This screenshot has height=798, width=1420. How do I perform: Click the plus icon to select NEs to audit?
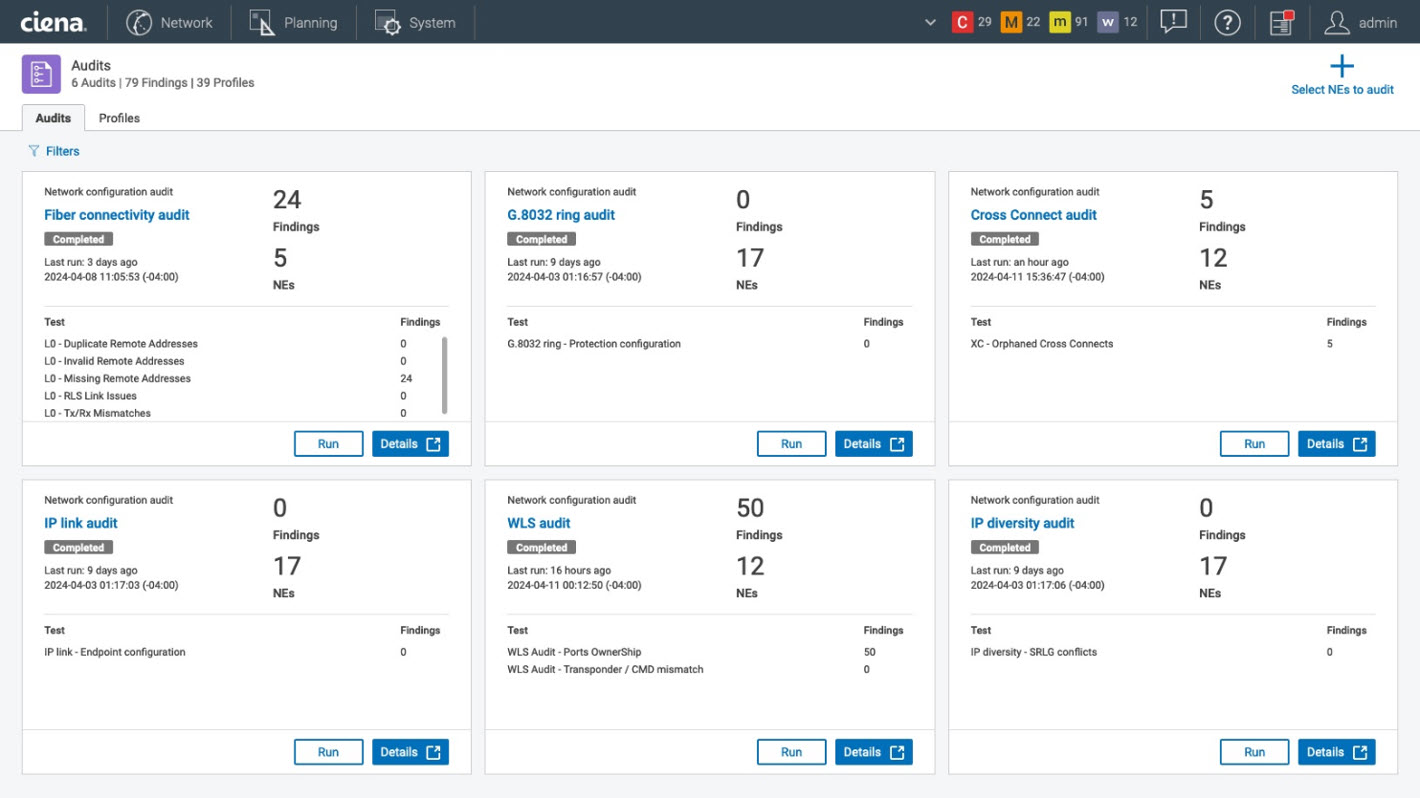click(1341, 67)
